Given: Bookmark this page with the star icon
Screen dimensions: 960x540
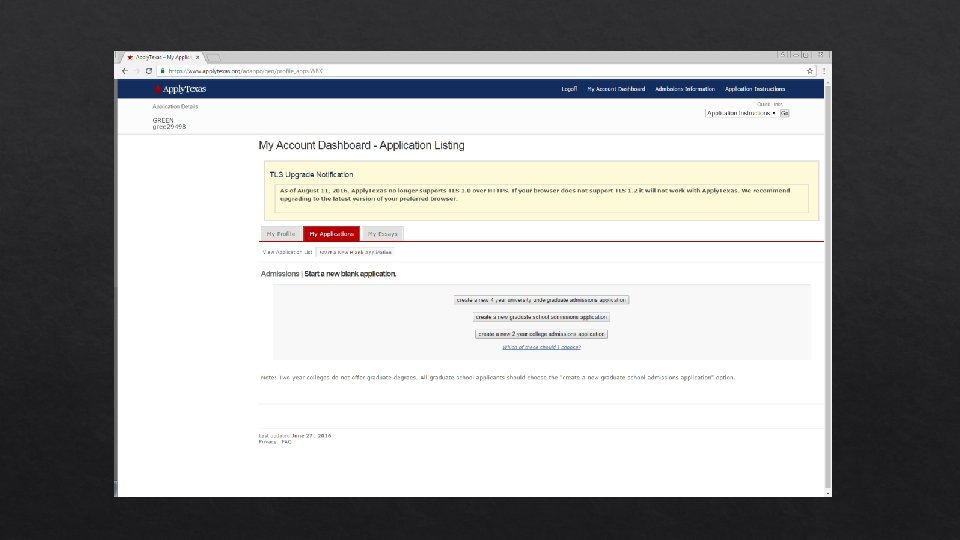Looking at the screenshot, I should click(x=810, y=71).
